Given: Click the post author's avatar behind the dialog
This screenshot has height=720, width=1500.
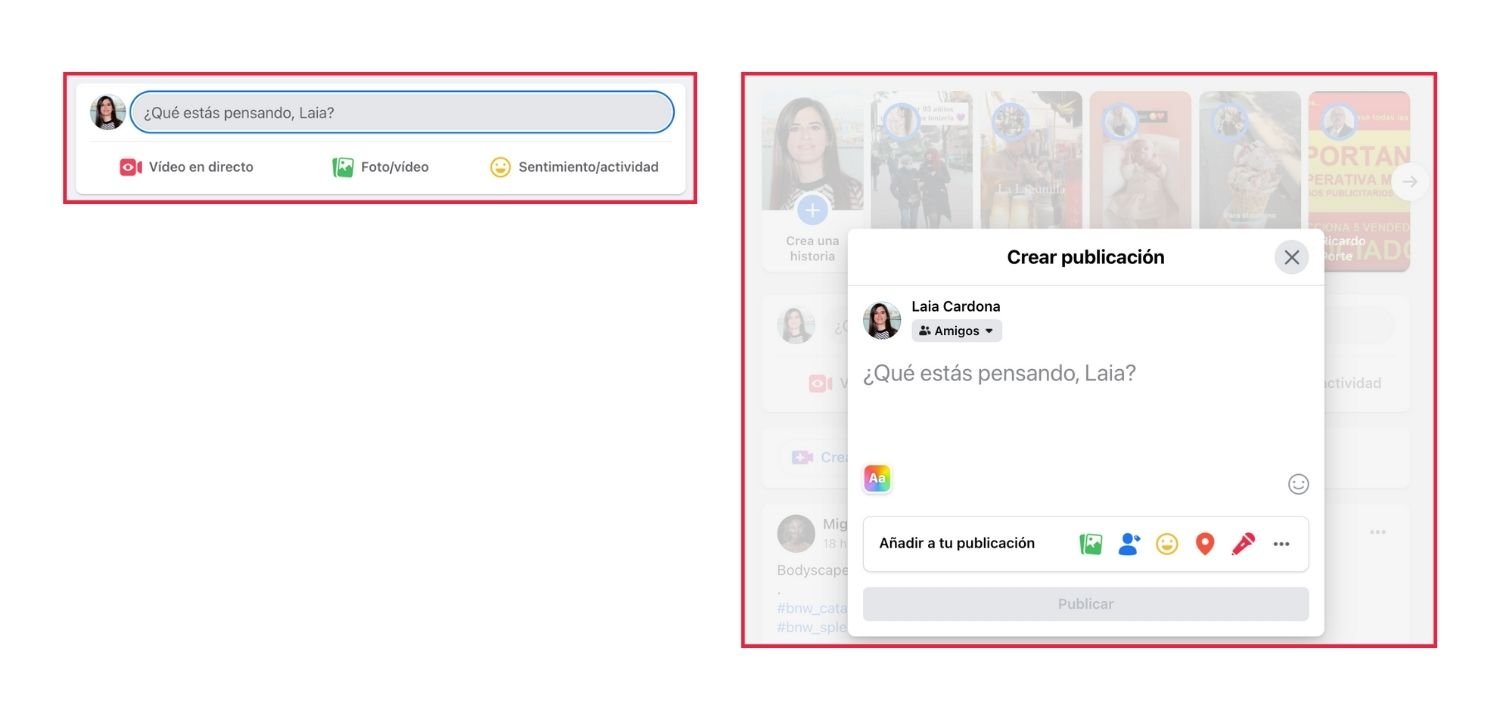Looking at the screenshot, I should [x=796, y=534].
